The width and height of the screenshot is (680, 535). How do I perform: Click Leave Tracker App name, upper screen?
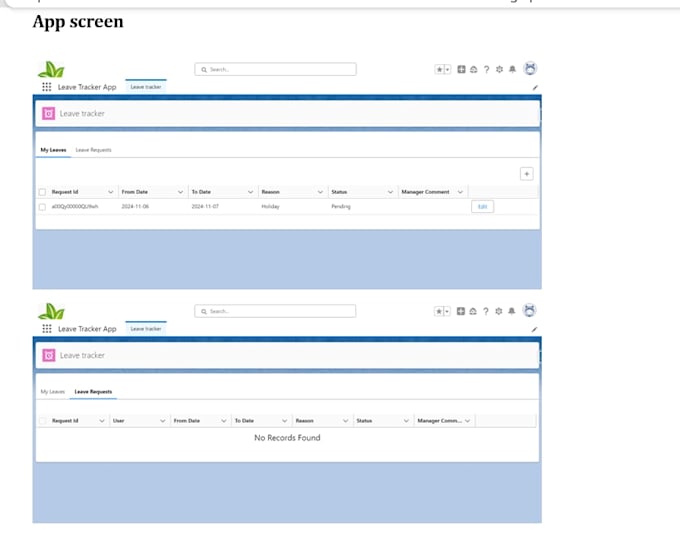[x=87, y=87]
